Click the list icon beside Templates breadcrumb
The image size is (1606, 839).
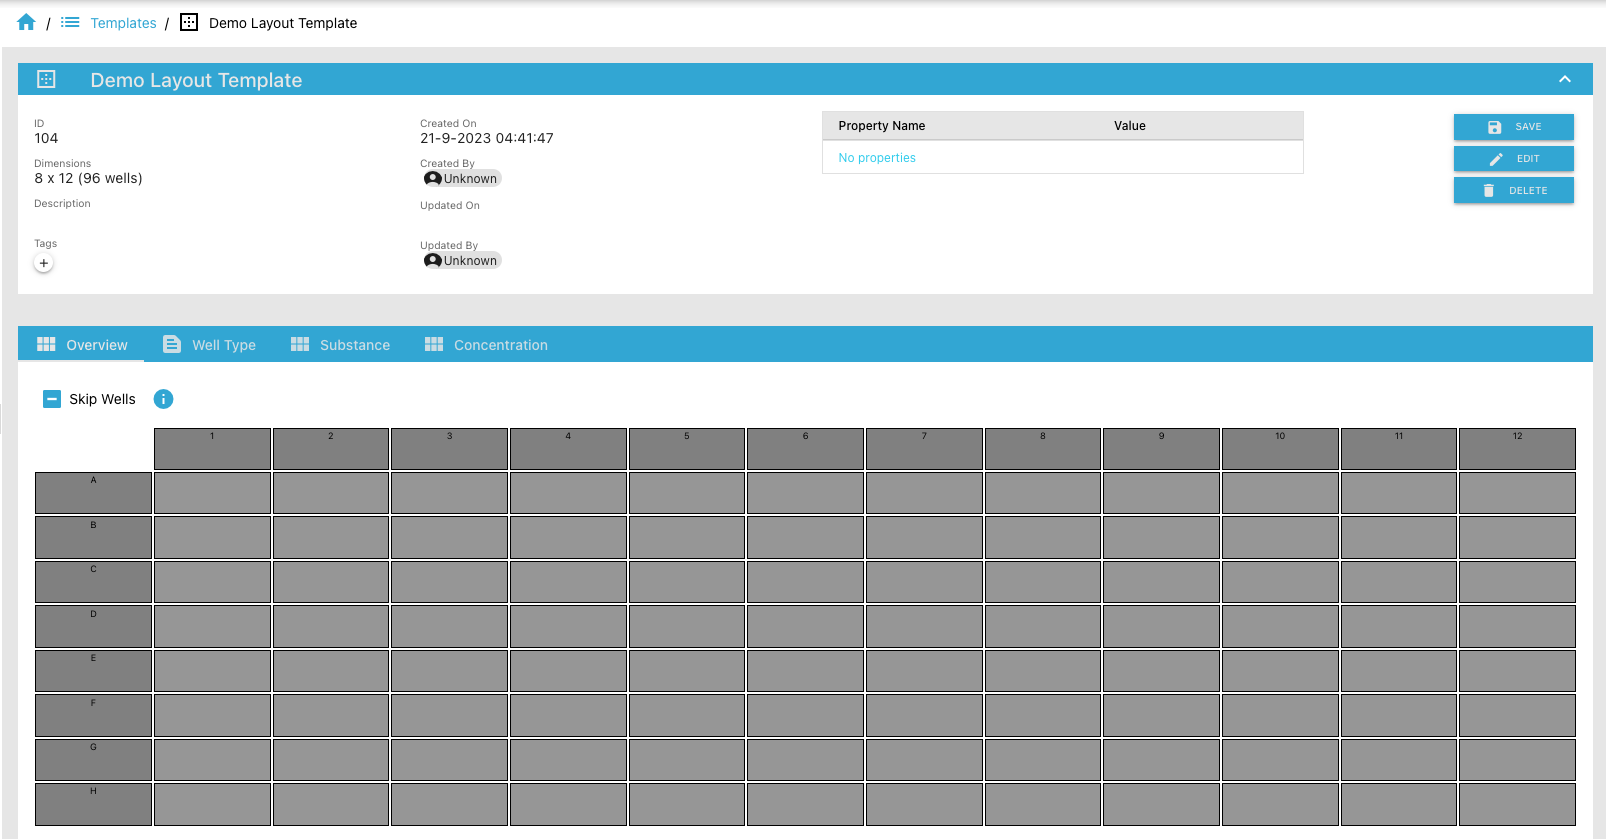tap(70, 22)
